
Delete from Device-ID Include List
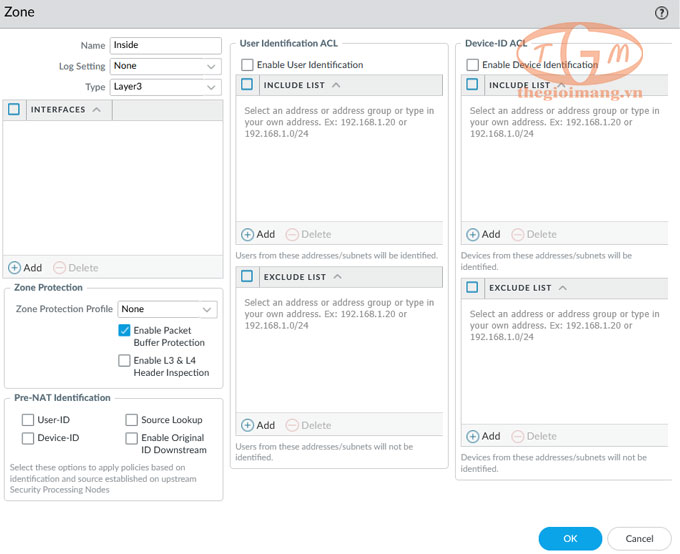(534, 234)
